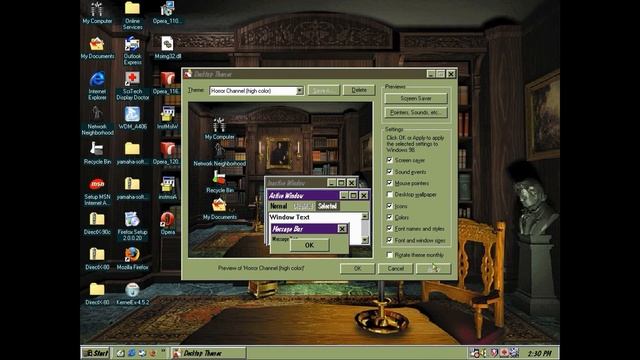Viewport: 640px width, 360px height.
Task: Click the Setup MSN Internet Access icon
Action: tap(97, 191)
